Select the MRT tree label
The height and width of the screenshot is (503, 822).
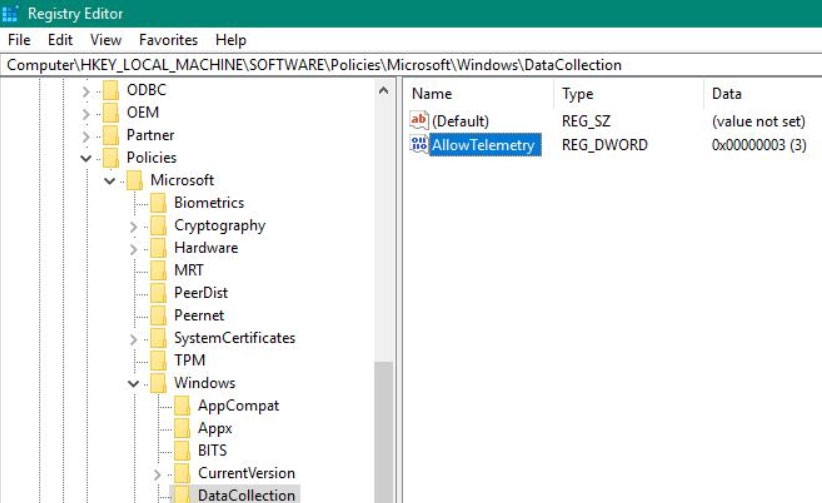[x=189, y=270]
